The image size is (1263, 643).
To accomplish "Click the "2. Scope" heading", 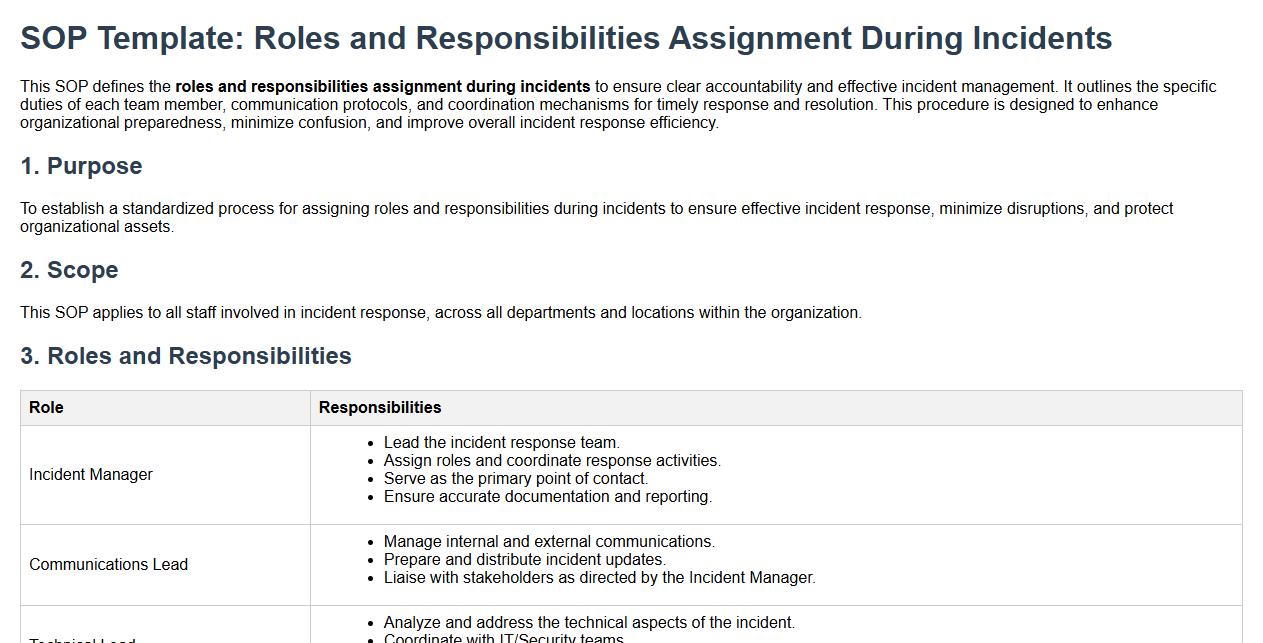I will tap(69, 270).
